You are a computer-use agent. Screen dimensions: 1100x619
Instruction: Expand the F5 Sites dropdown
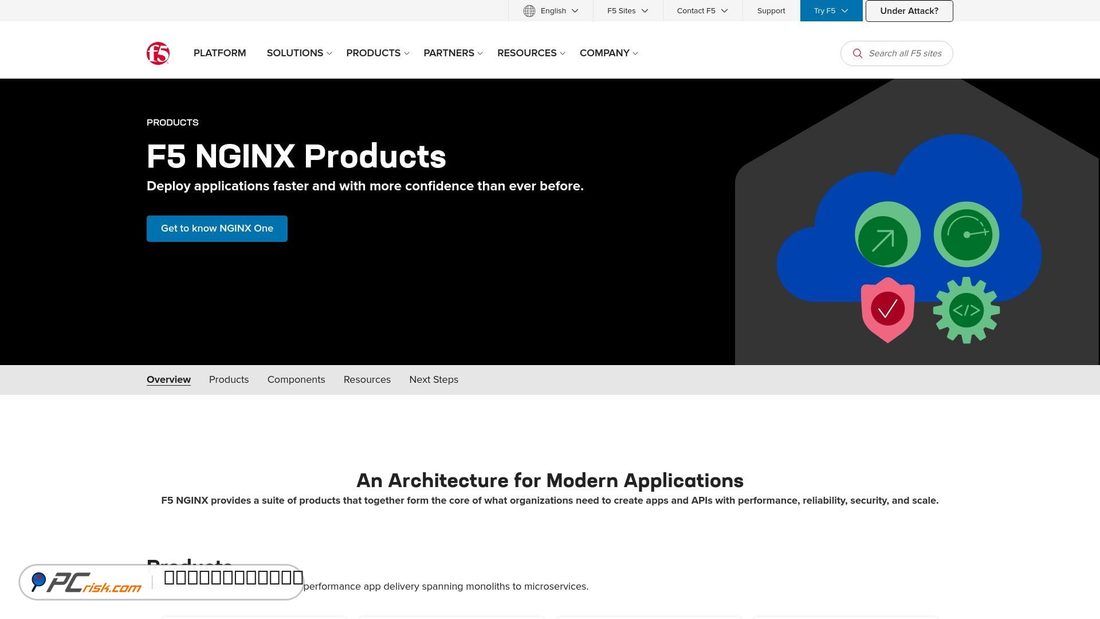point(628,11)
